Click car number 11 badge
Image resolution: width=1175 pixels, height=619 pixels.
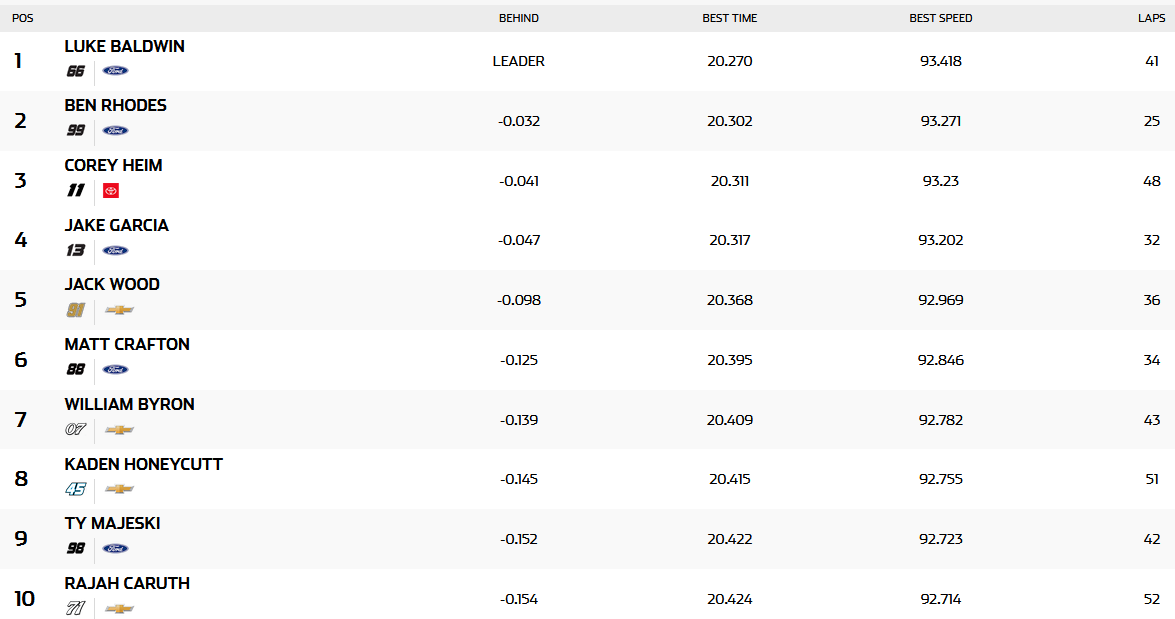(x=76, y=191)
